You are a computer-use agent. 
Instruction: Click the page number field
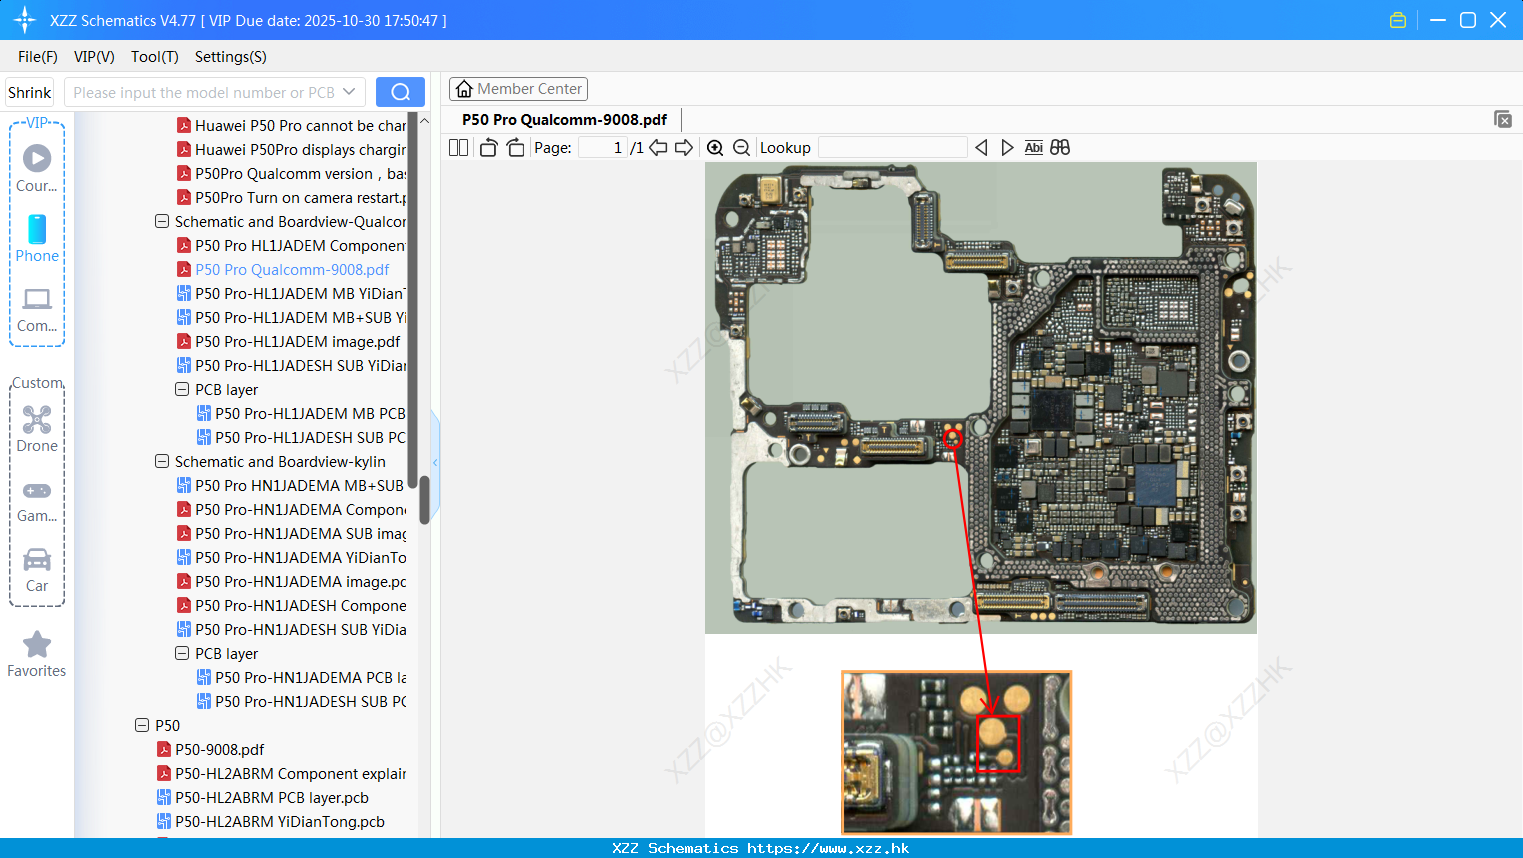pos(602,148)
